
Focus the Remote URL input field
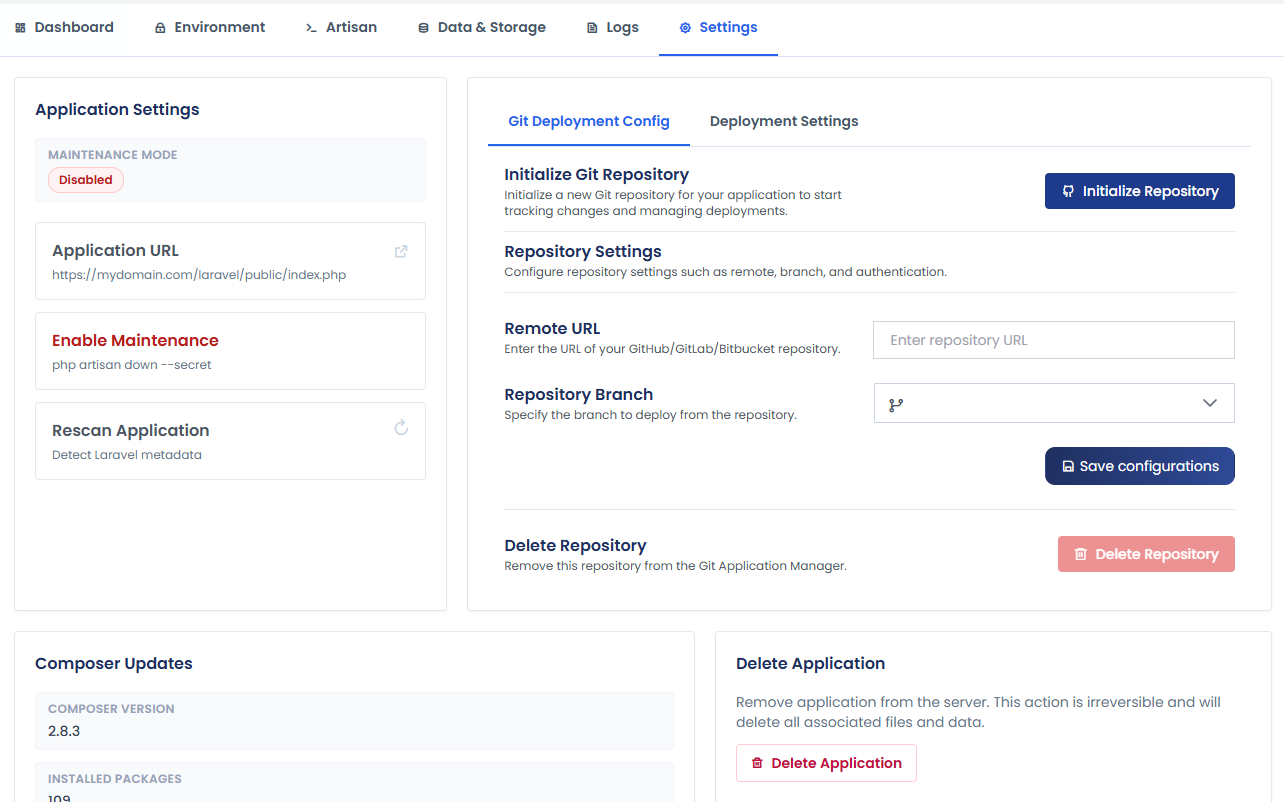pos(1054,340)
